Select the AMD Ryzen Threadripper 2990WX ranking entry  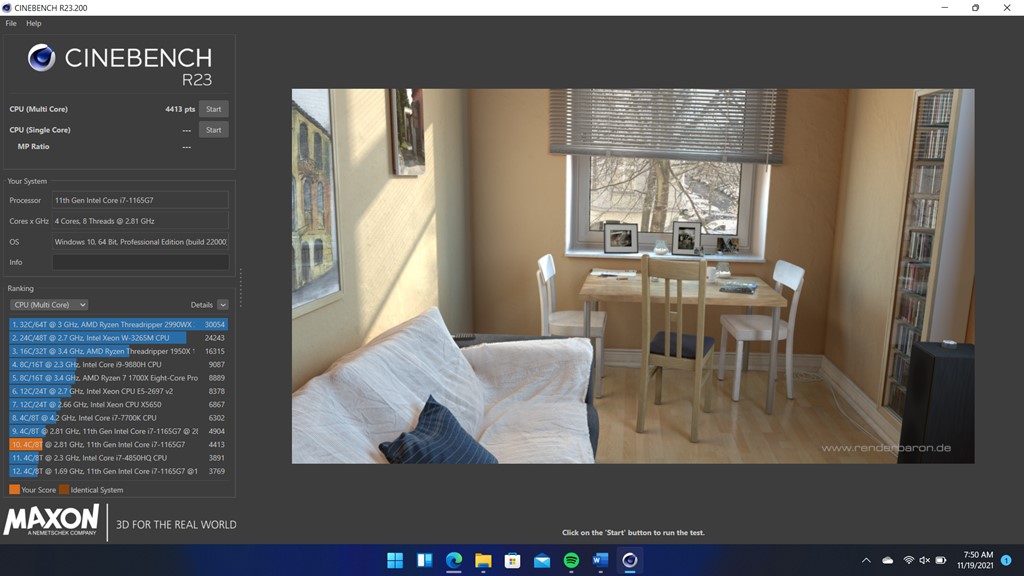(117, 324)
